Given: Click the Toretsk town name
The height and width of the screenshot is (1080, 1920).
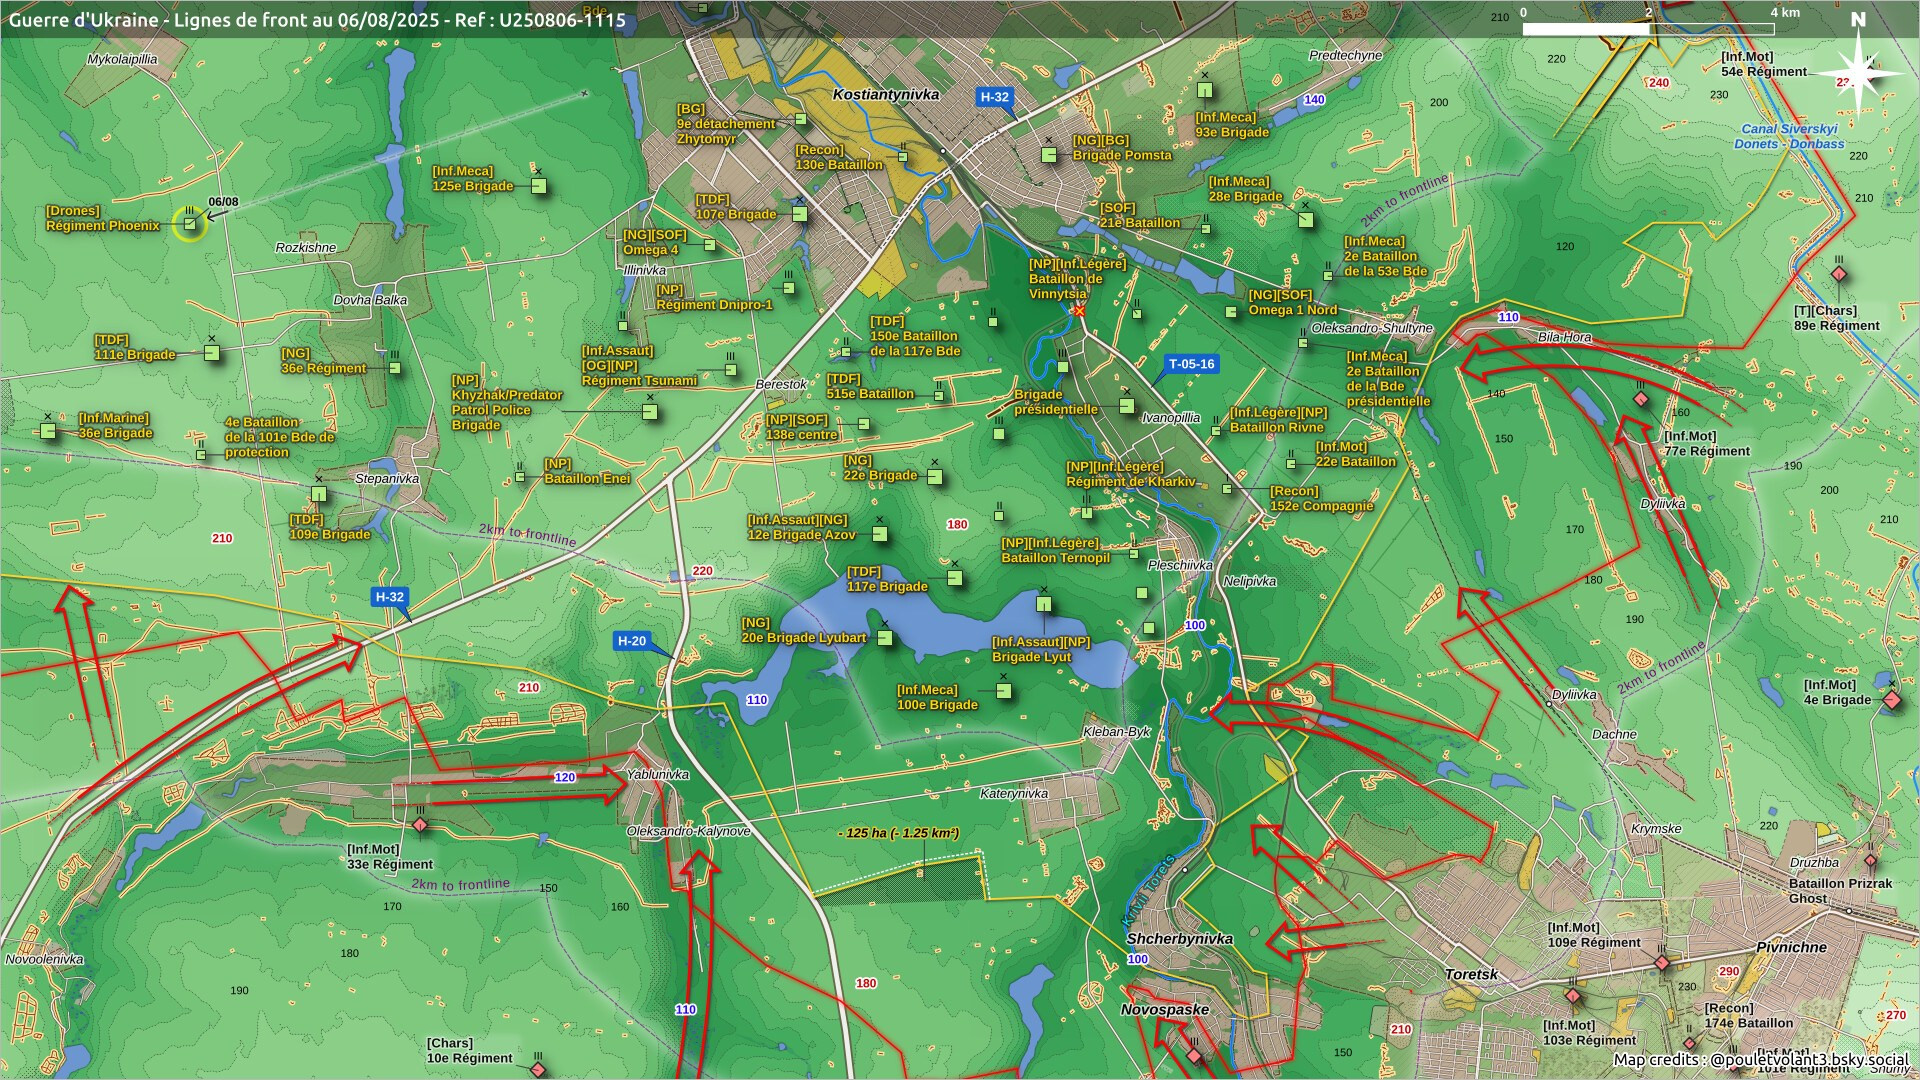Looking at the screenshot, I should (x=1471, y=974).
